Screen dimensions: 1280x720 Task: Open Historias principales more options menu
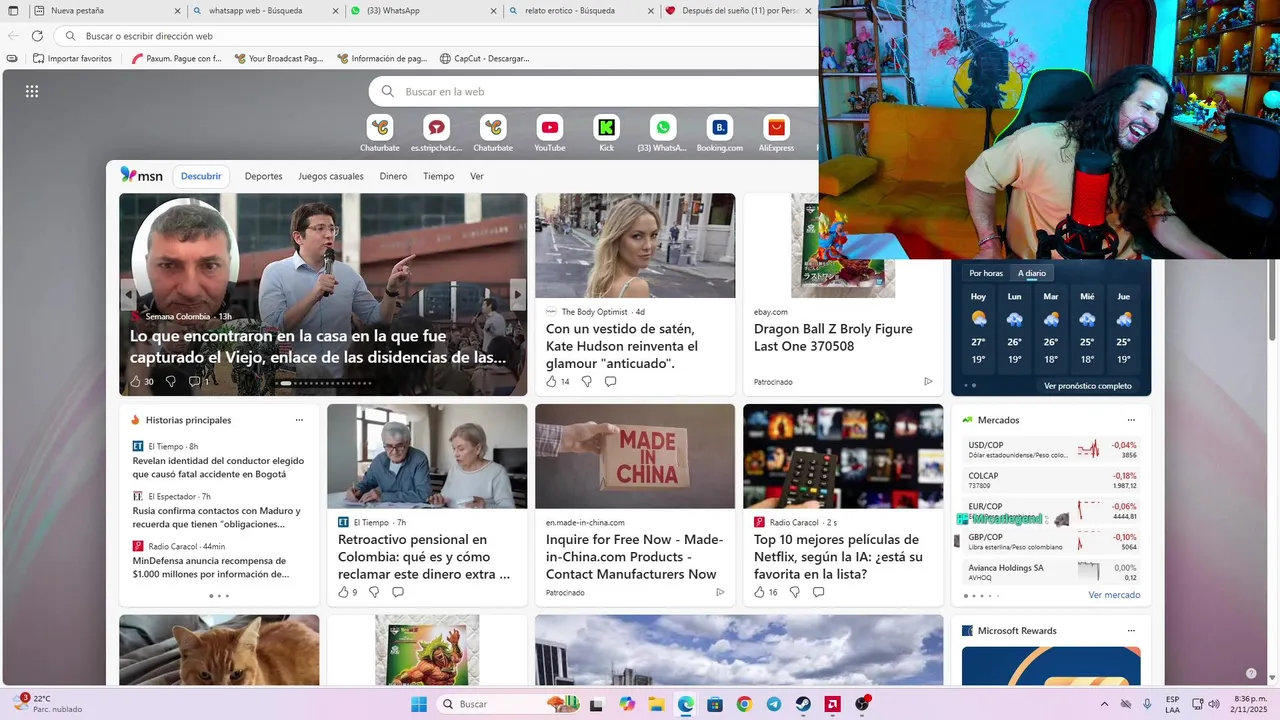[x=299, y=420]
